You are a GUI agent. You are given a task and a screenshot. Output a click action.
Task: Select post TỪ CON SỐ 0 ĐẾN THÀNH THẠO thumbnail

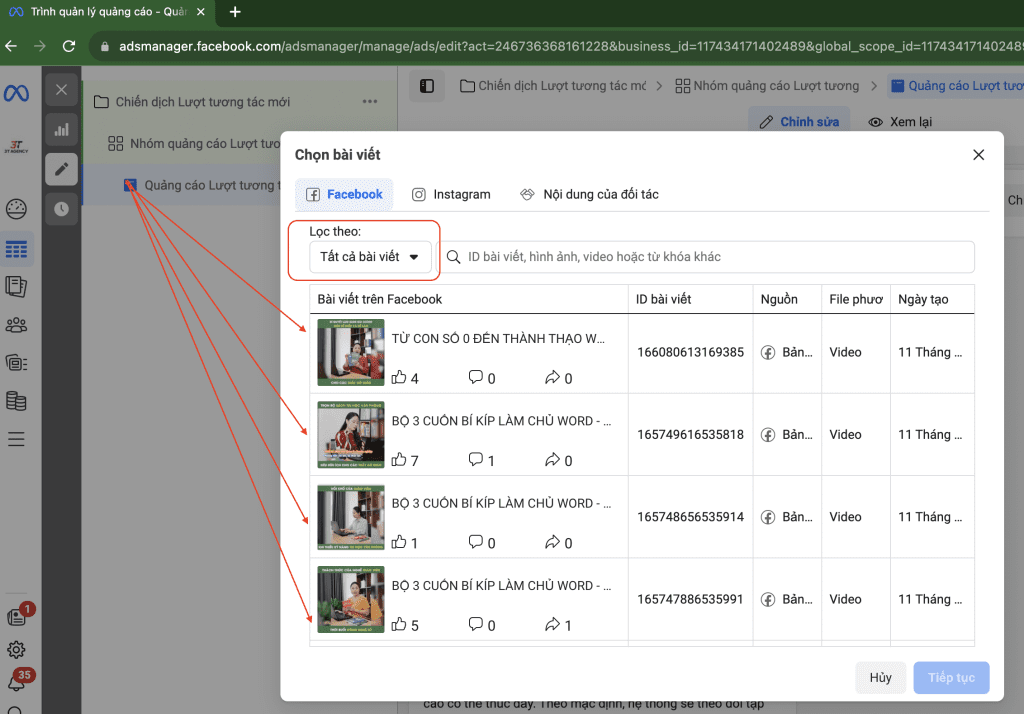tap(351, 352)
